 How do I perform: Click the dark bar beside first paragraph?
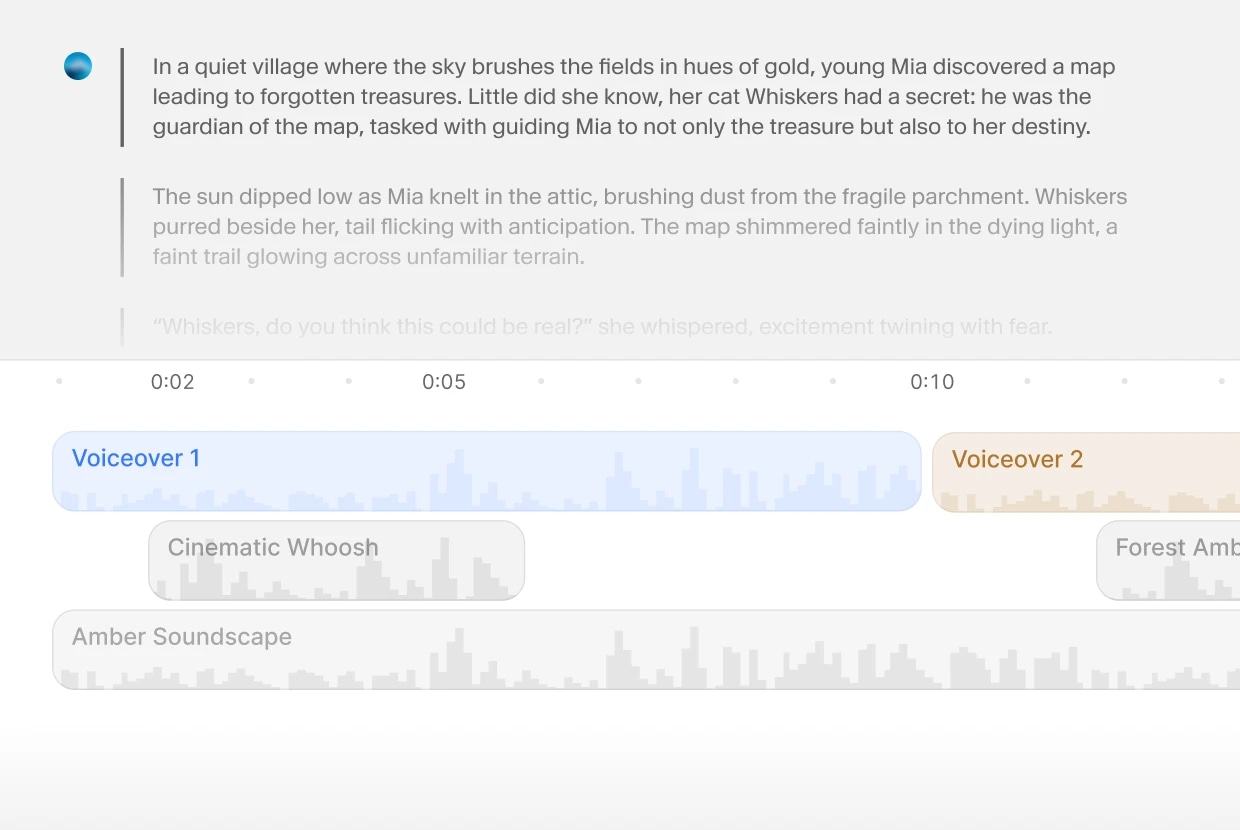tap(122, 97)
